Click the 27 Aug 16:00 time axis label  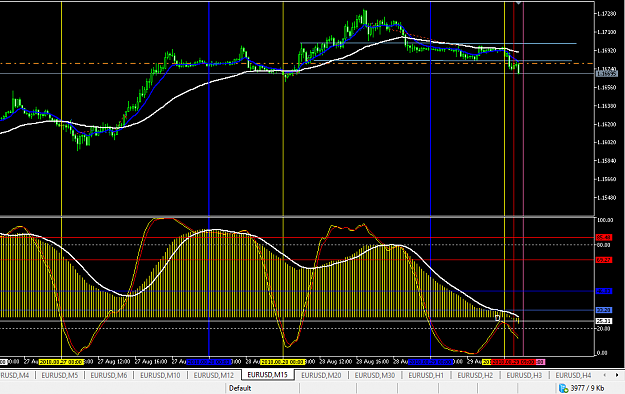click(x=151, y=362)
